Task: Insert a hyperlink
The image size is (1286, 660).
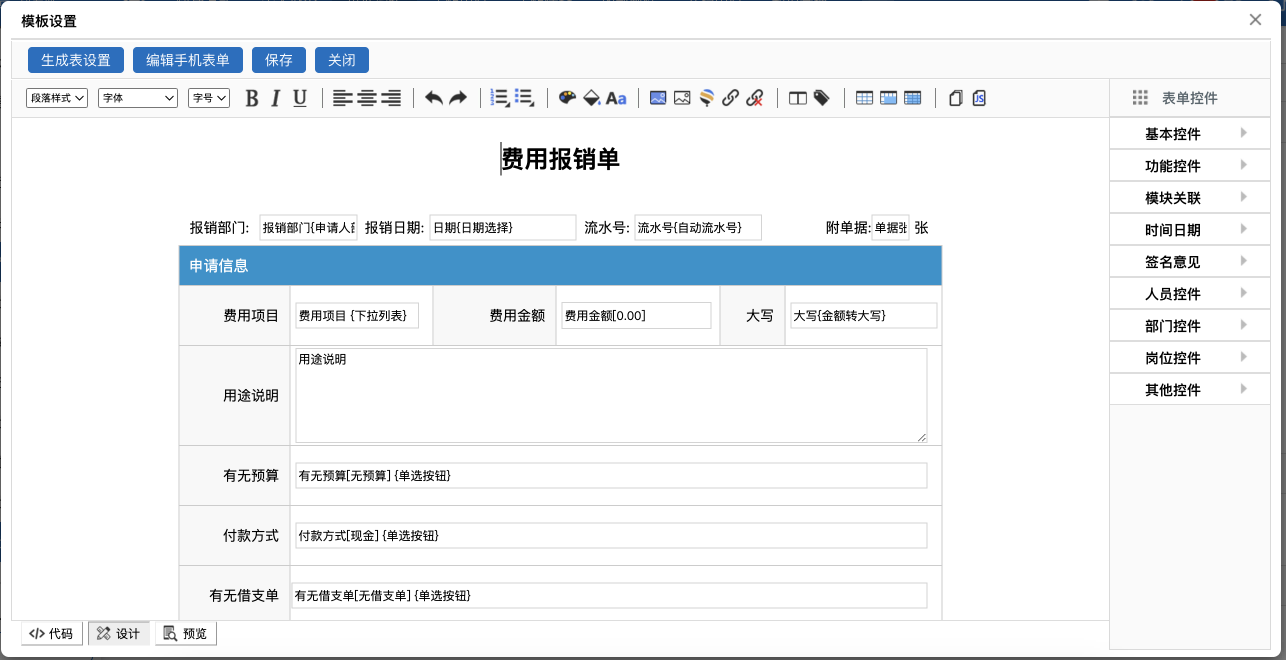Action: (729, 98)
